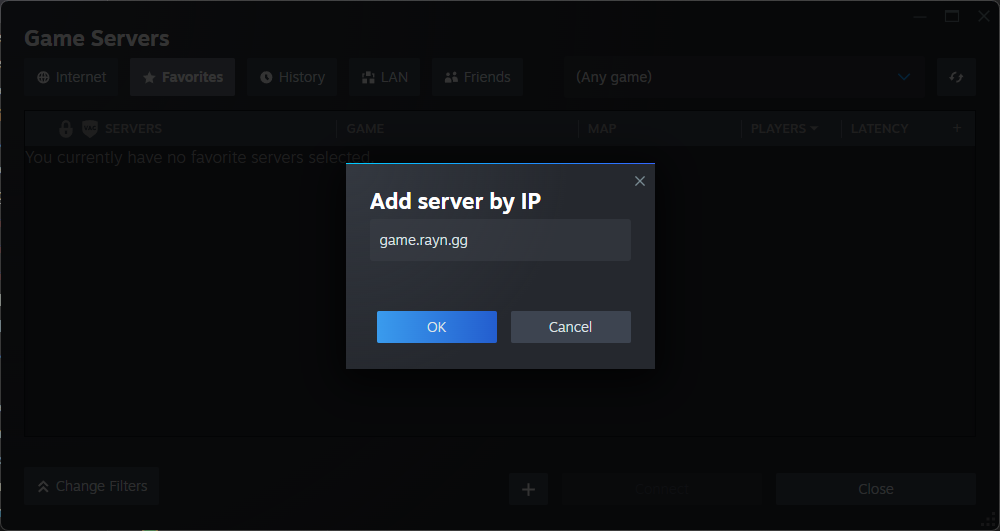Sort by LATENCY column header
1000x531 pixels.
point(879,129)
